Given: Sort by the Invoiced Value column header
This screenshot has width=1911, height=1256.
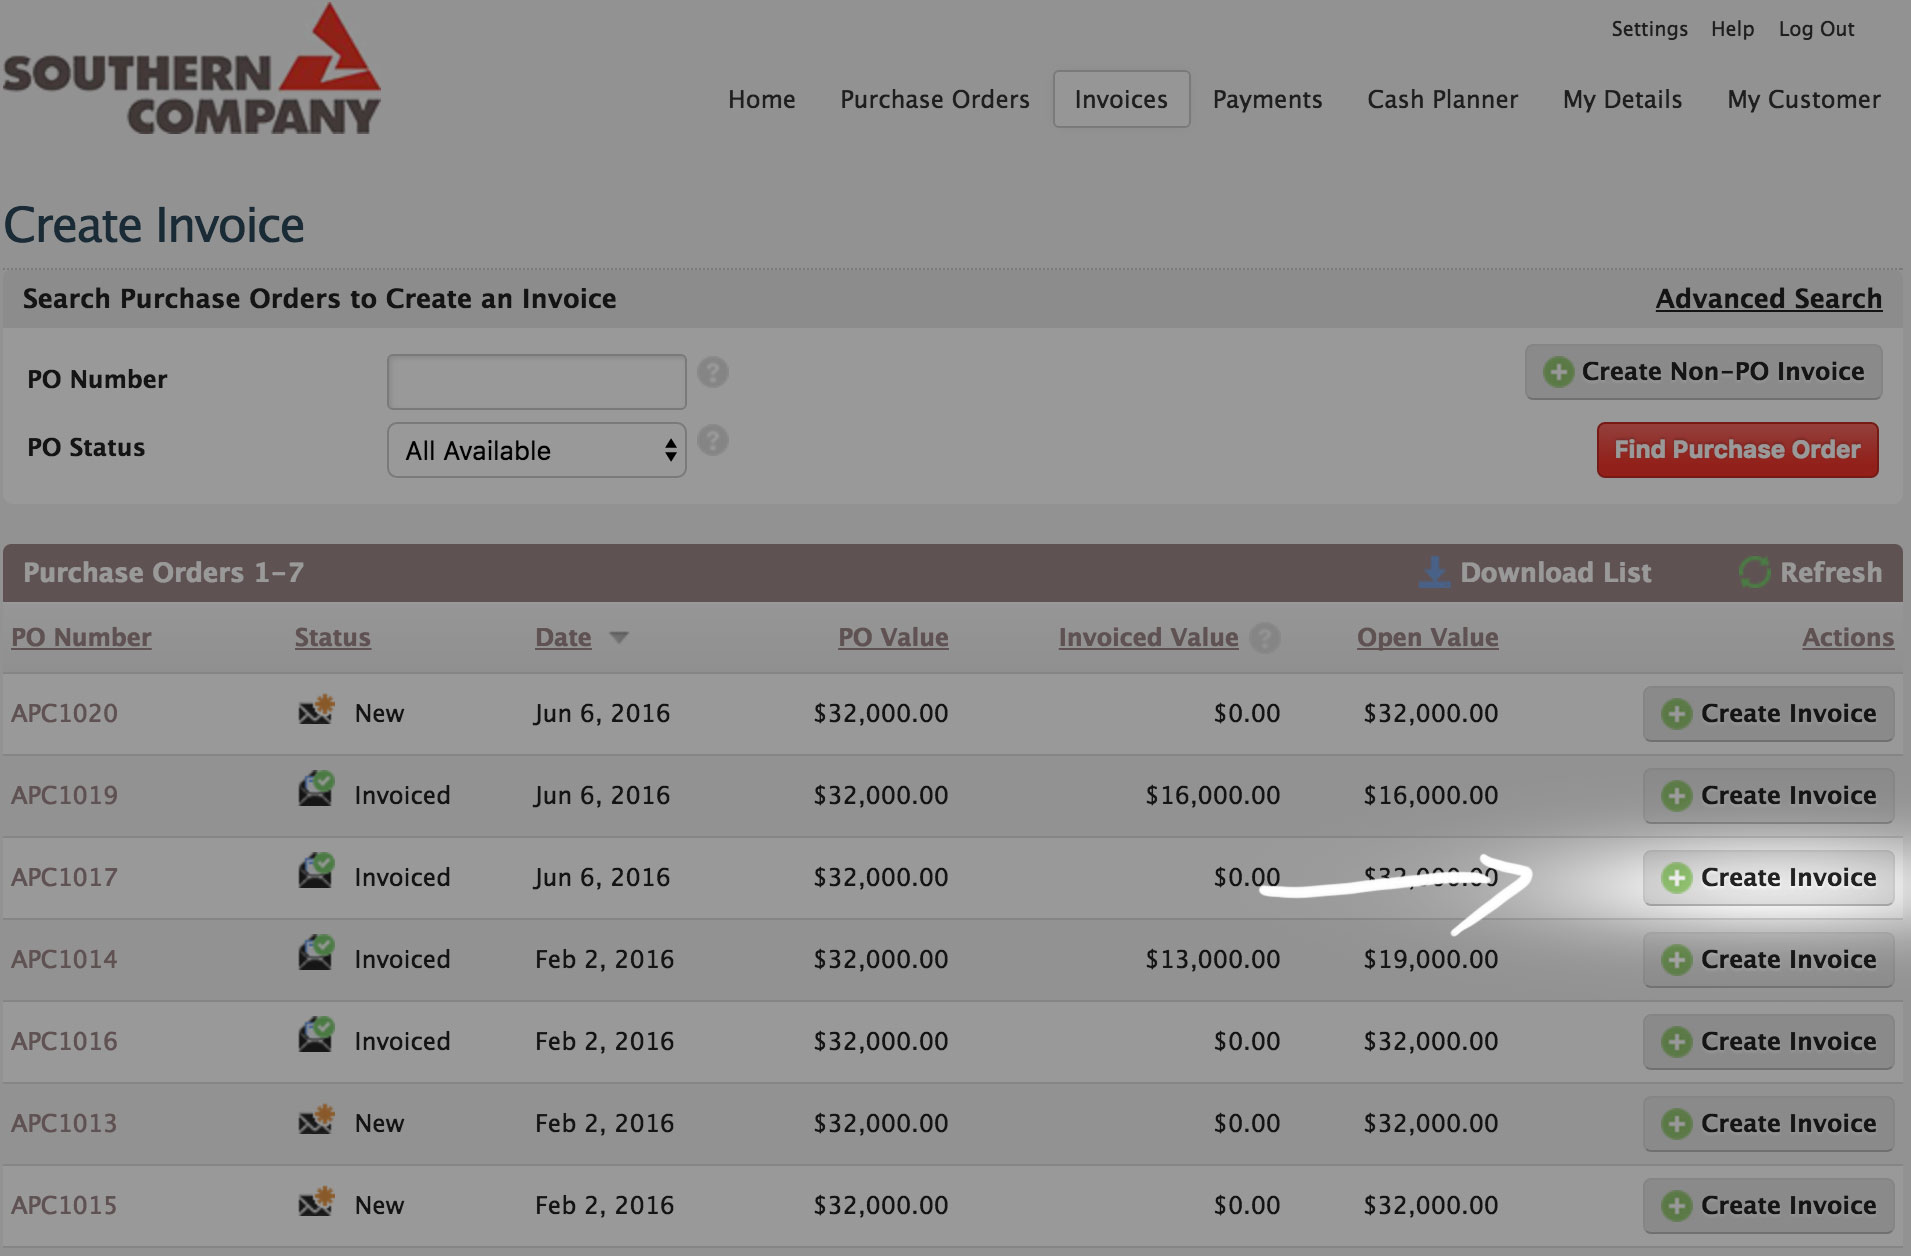Looking at the screenshot, I should click(x=1148, y=638).
